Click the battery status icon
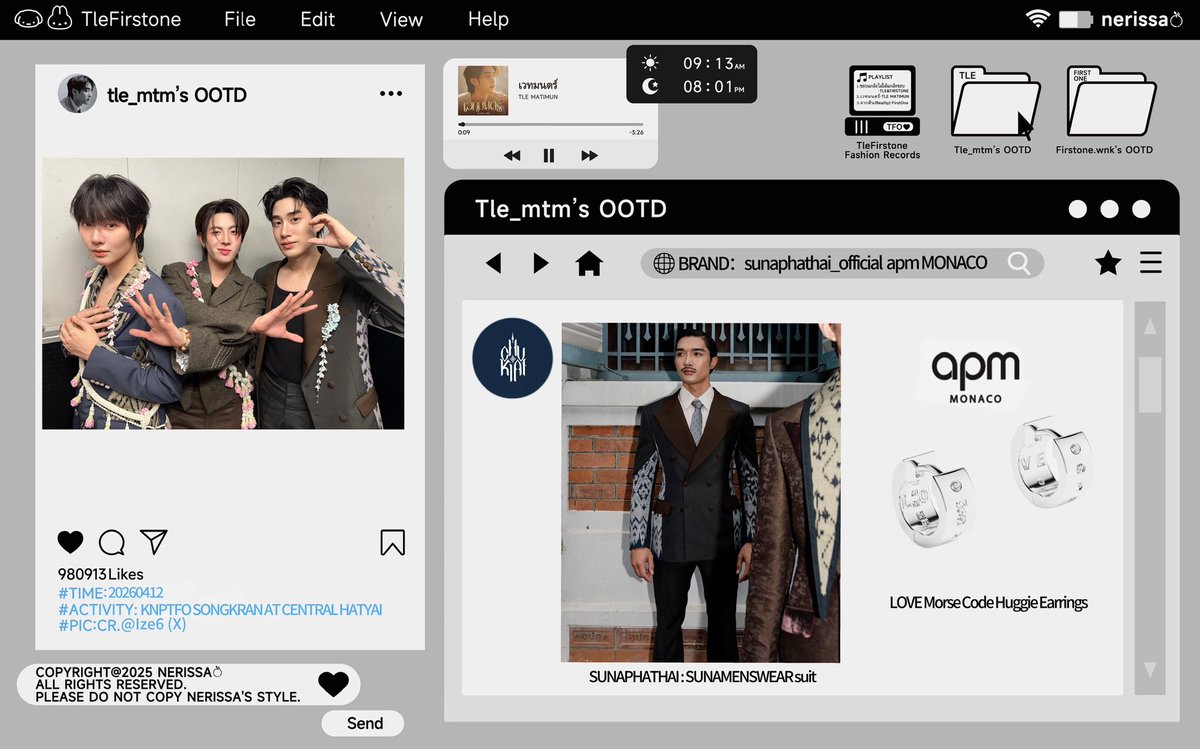Screen dimensions: 1200x749 pos(1075,19)
